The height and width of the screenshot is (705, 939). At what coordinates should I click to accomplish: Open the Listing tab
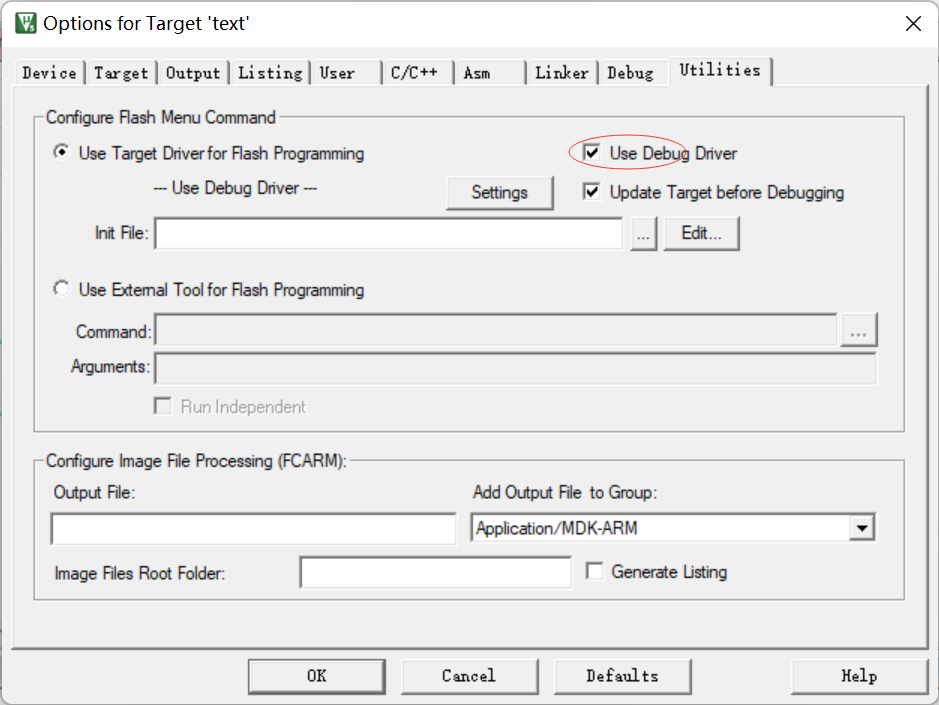point(270,73)
